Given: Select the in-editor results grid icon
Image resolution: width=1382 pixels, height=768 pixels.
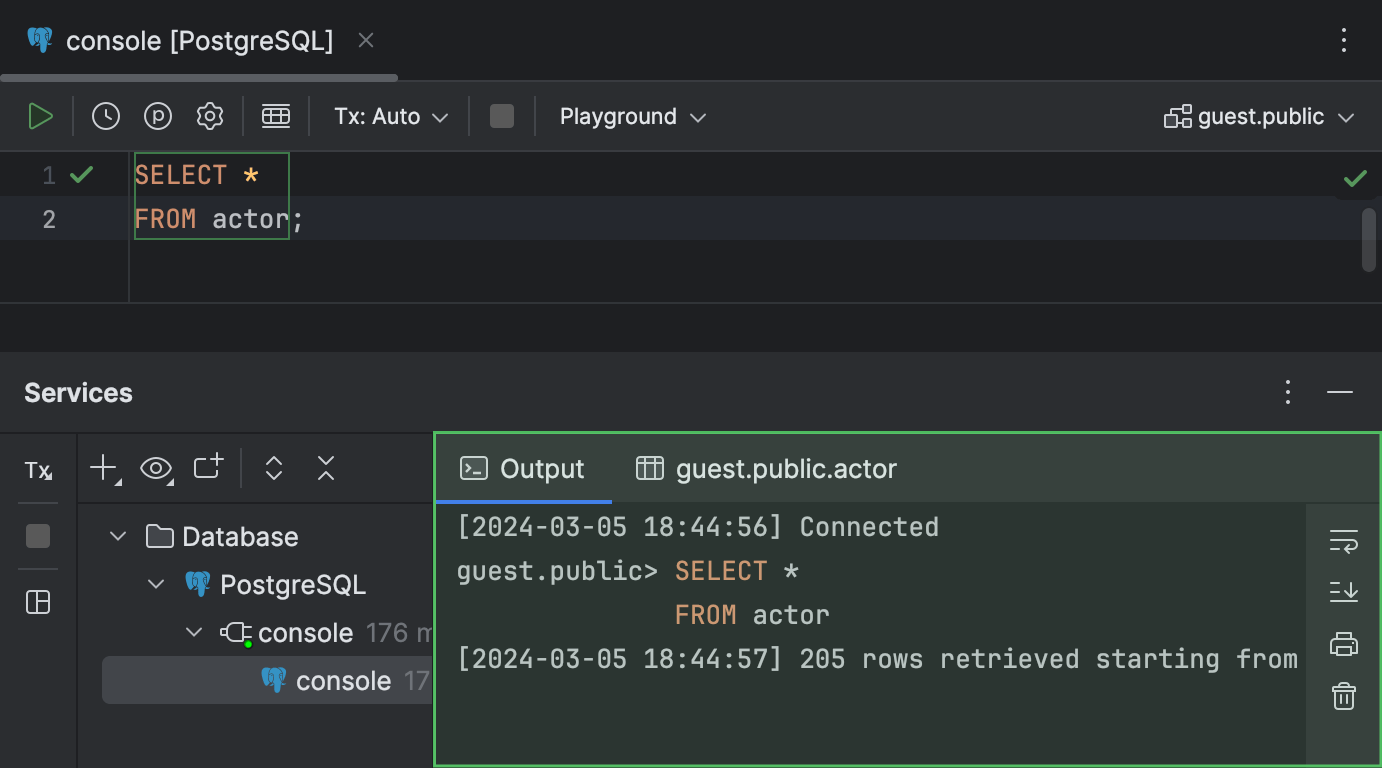Looking at the screenshot, I should click(x=276, y=115).
